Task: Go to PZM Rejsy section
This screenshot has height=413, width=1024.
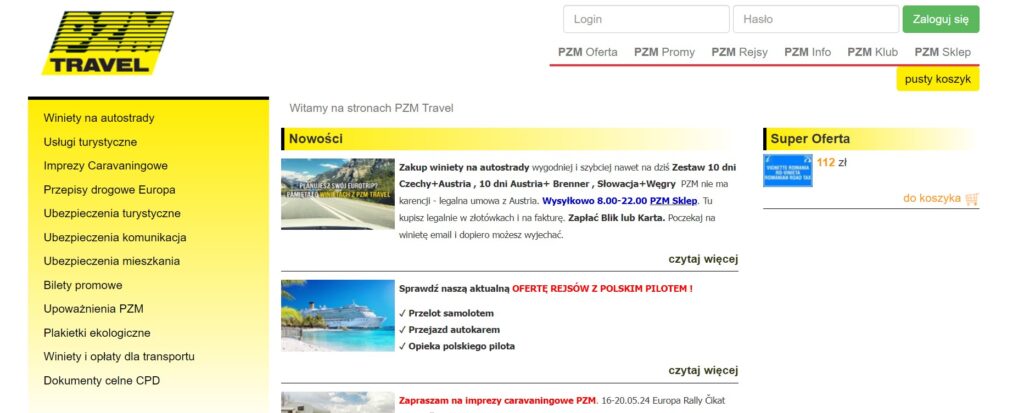Action: point(739,52)
